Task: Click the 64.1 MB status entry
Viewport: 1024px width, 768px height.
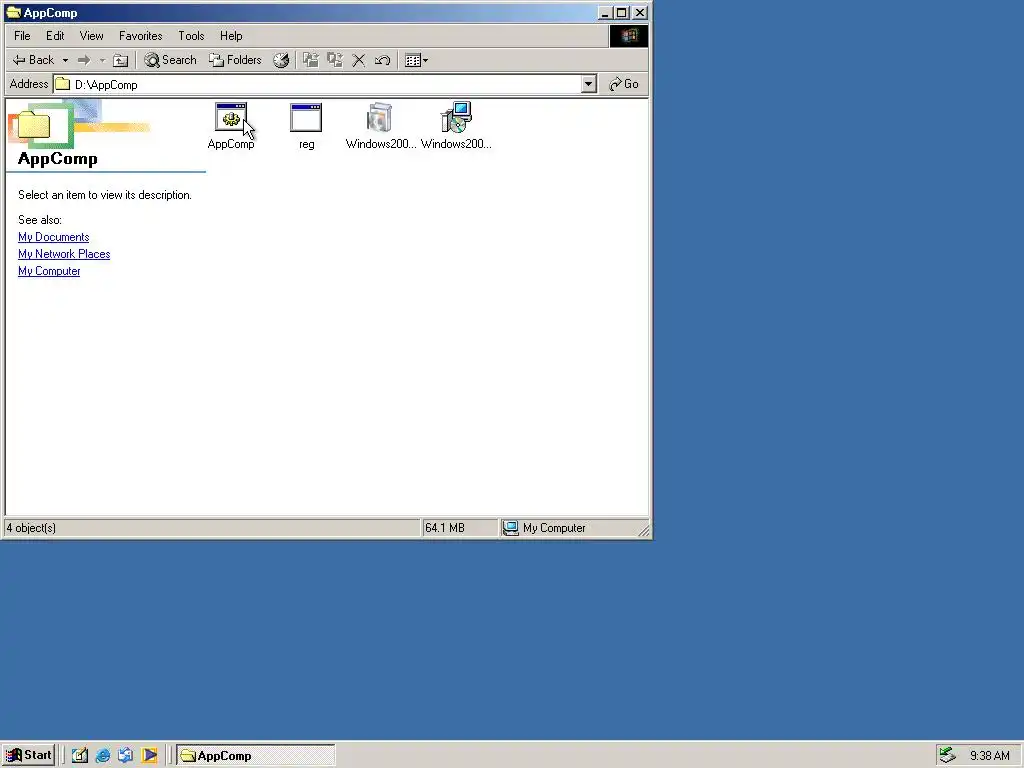Action: coord(445,528)
